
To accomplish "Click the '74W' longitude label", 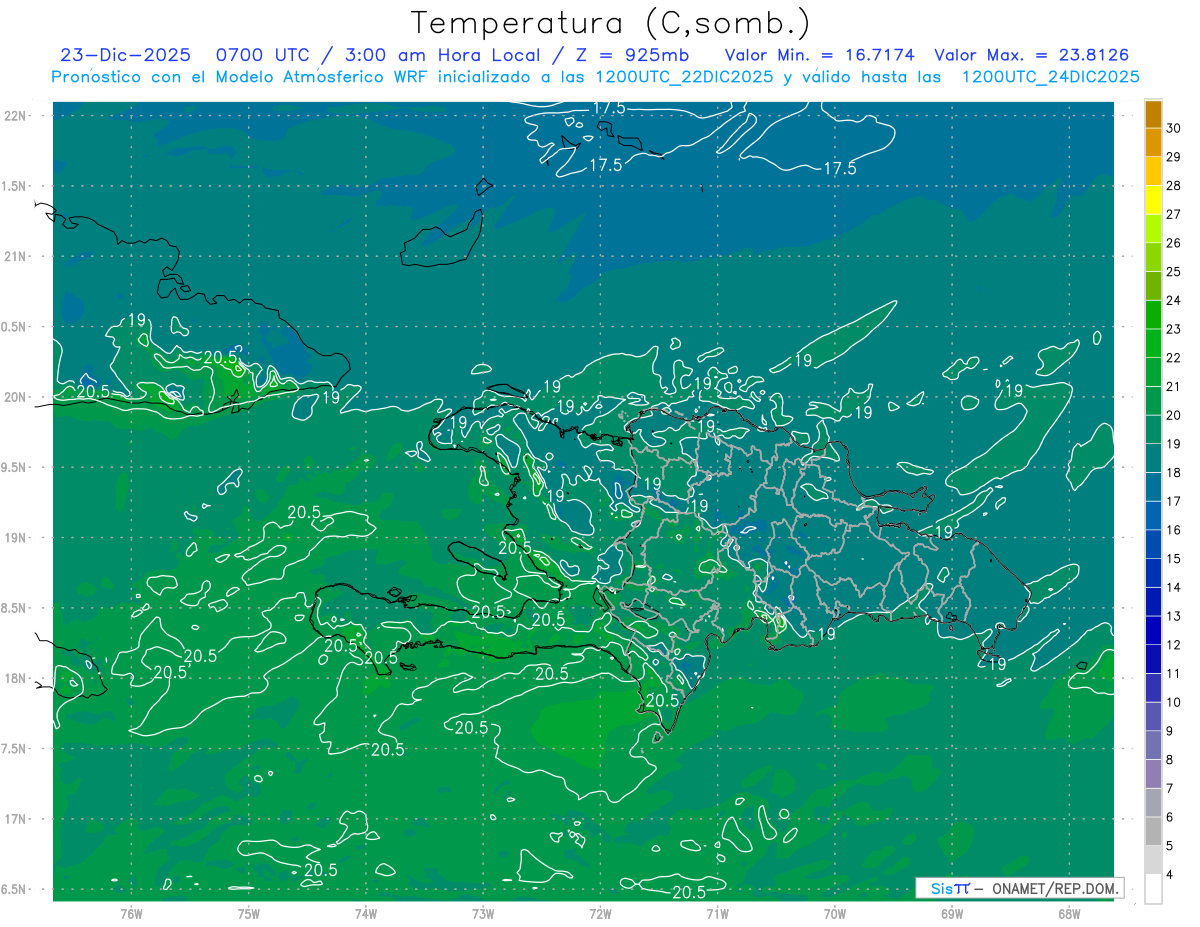I will [365, 914].
